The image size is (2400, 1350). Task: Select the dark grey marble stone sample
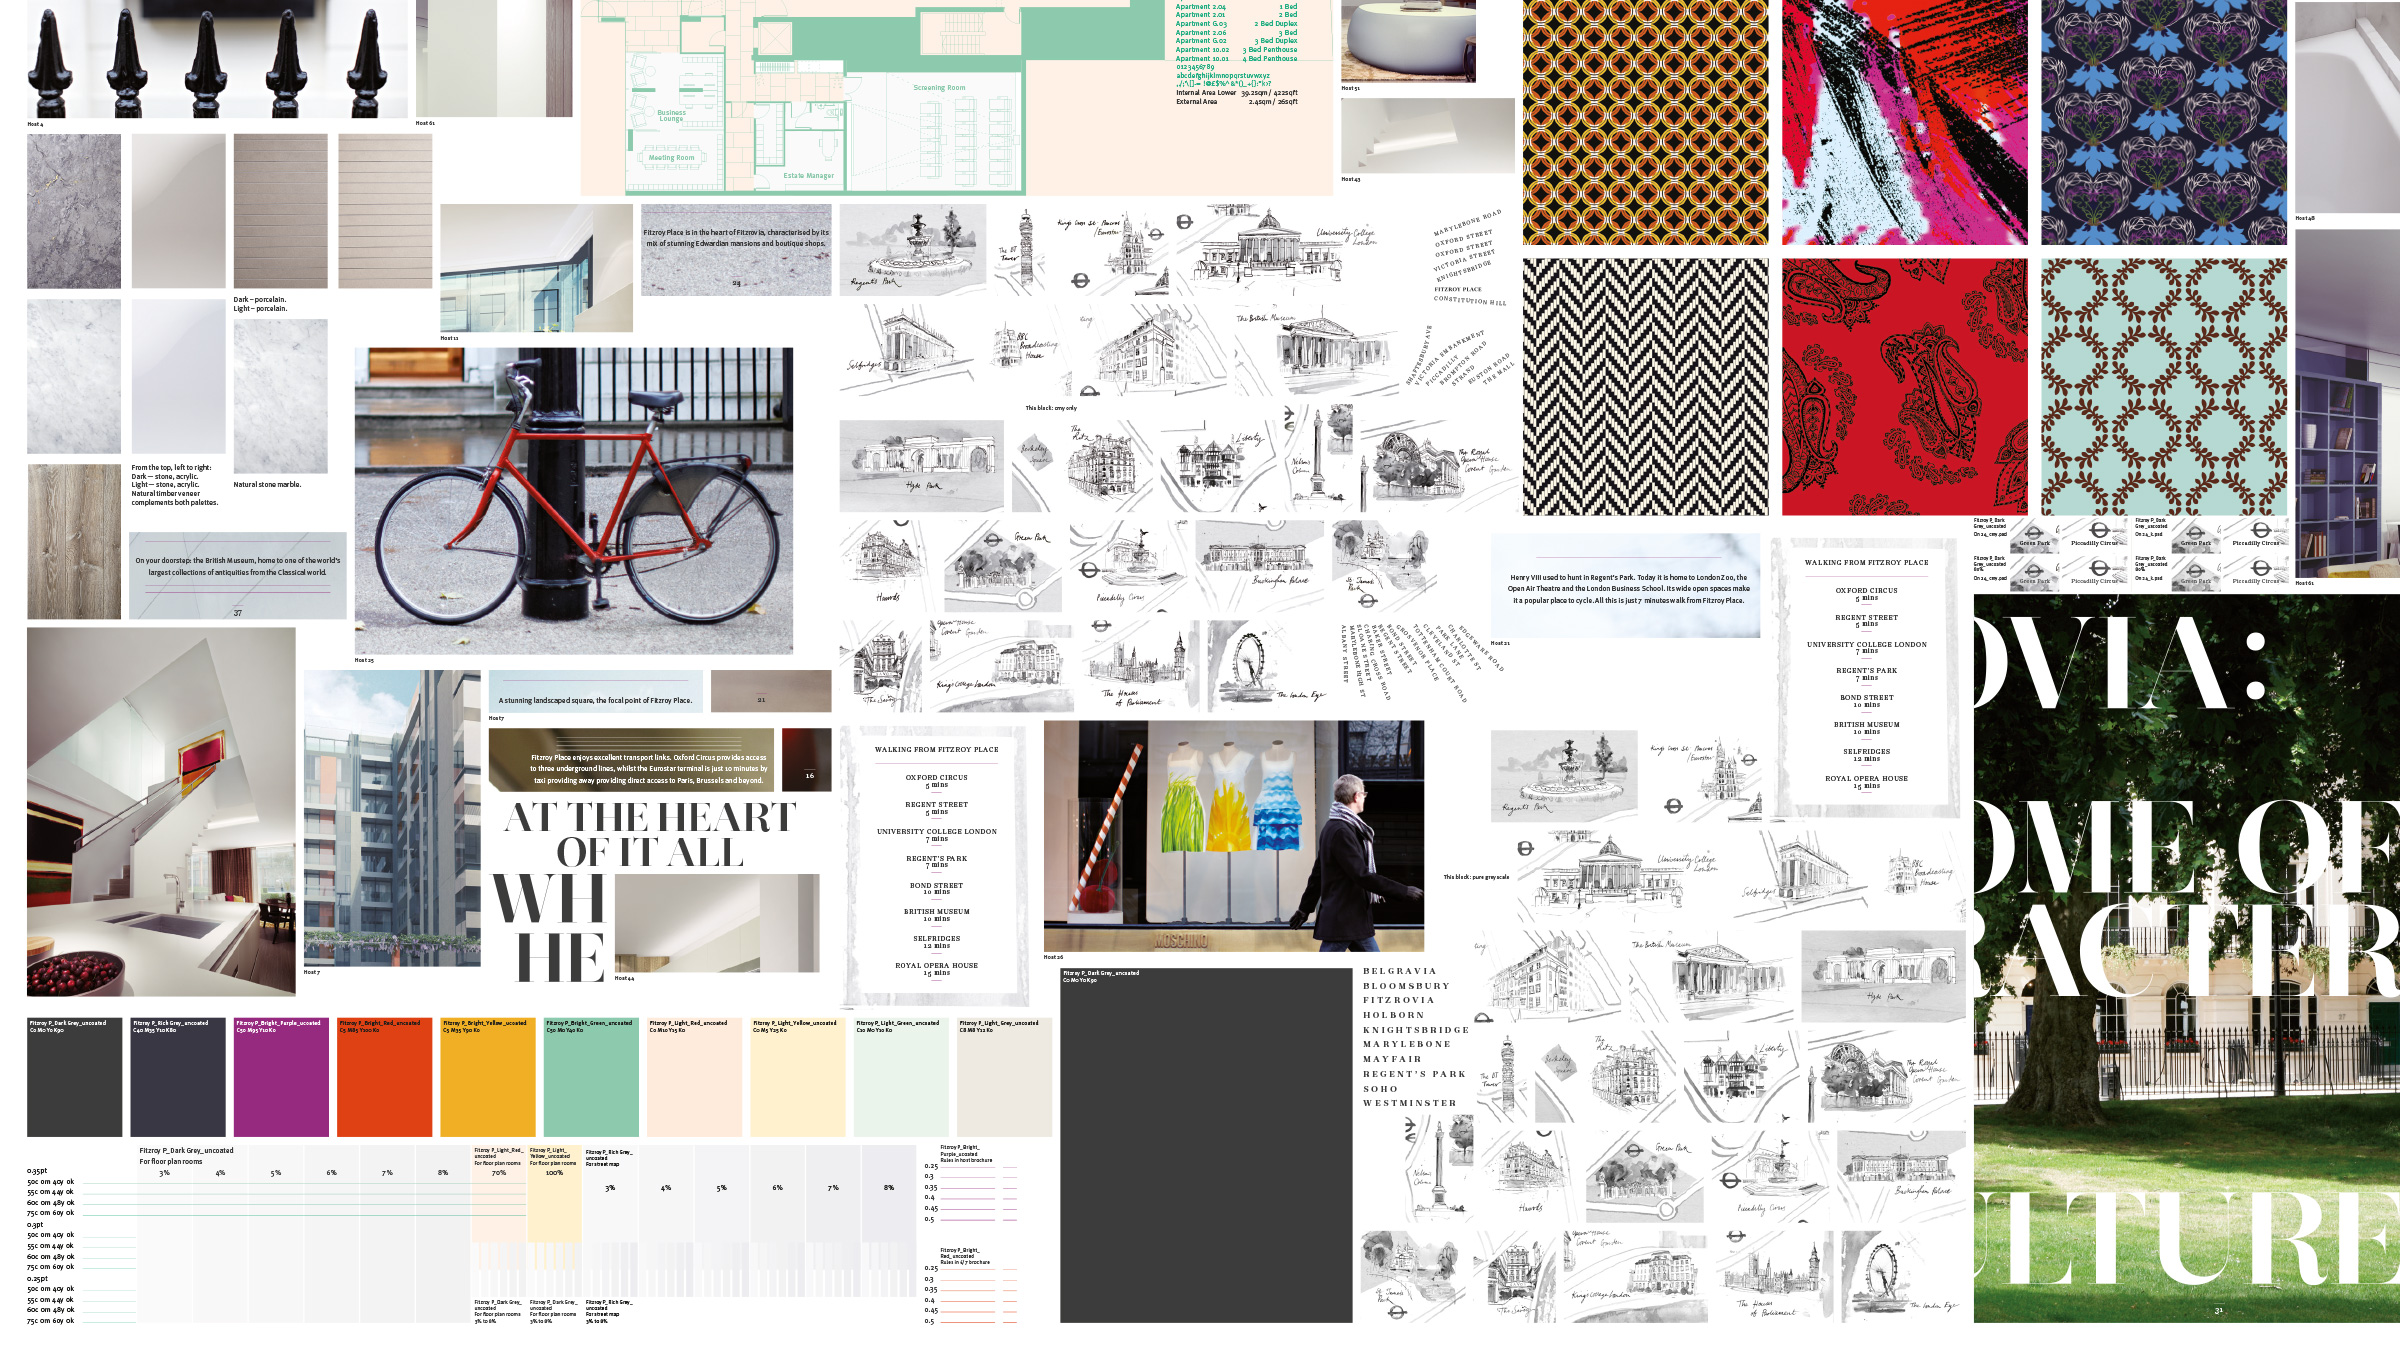pos(74,211)
